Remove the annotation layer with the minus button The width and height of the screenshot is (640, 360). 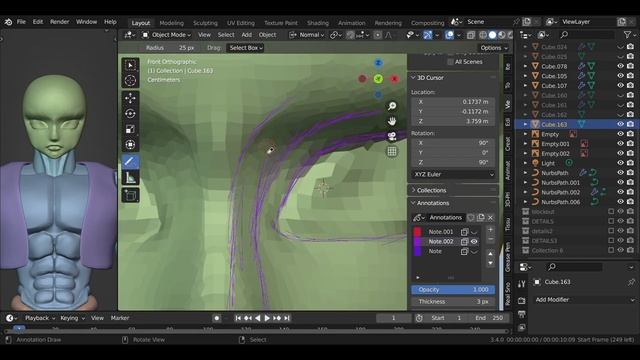tap(491, 240)
